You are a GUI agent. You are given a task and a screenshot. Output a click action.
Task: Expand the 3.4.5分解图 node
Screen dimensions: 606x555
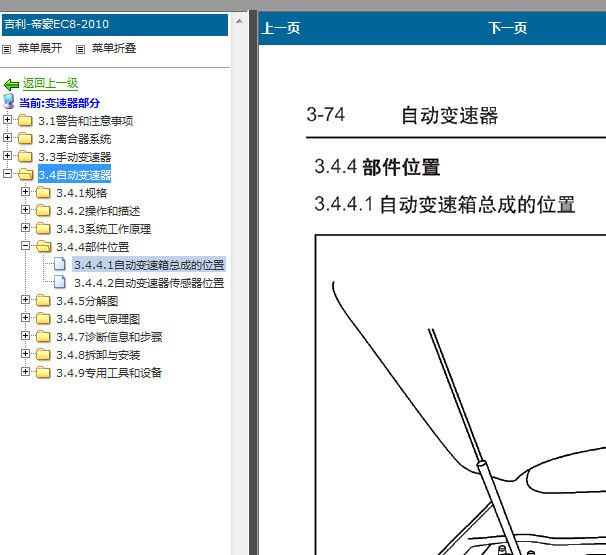(25, 300)
